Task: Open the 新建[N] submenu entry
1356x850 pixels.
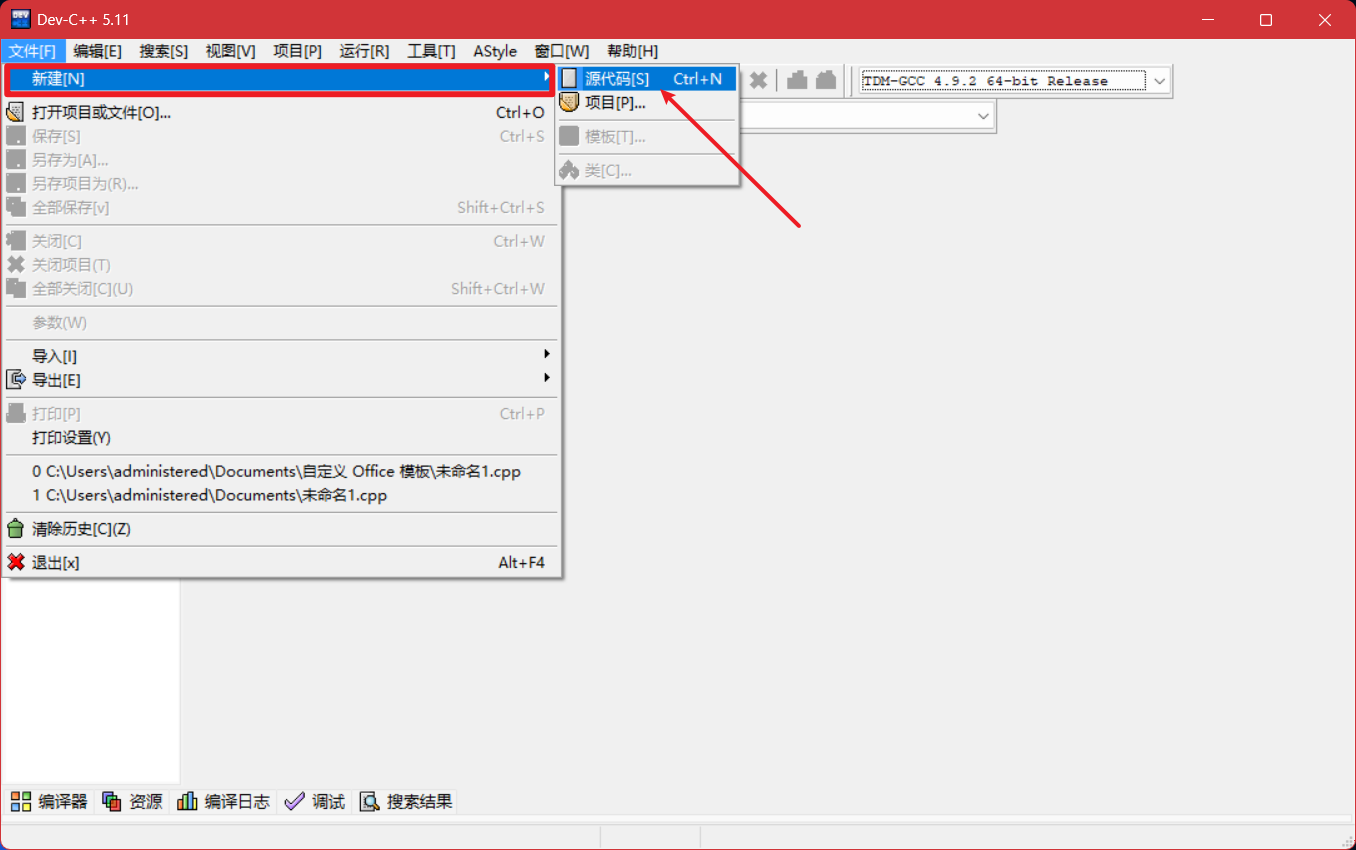Action: tap(280, 79)
